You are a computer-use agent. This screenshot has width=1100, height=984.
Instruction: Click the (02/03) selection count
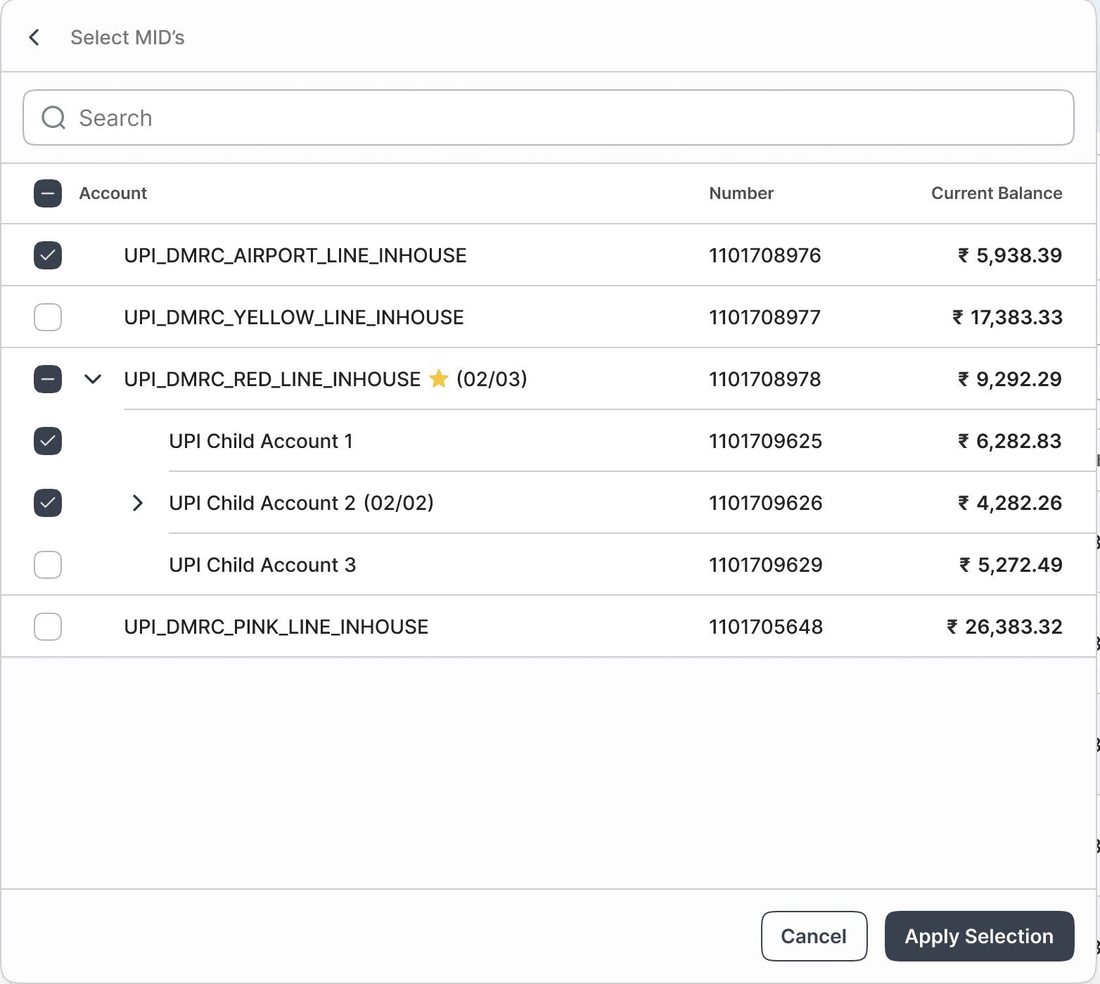[x=492, y=379]
